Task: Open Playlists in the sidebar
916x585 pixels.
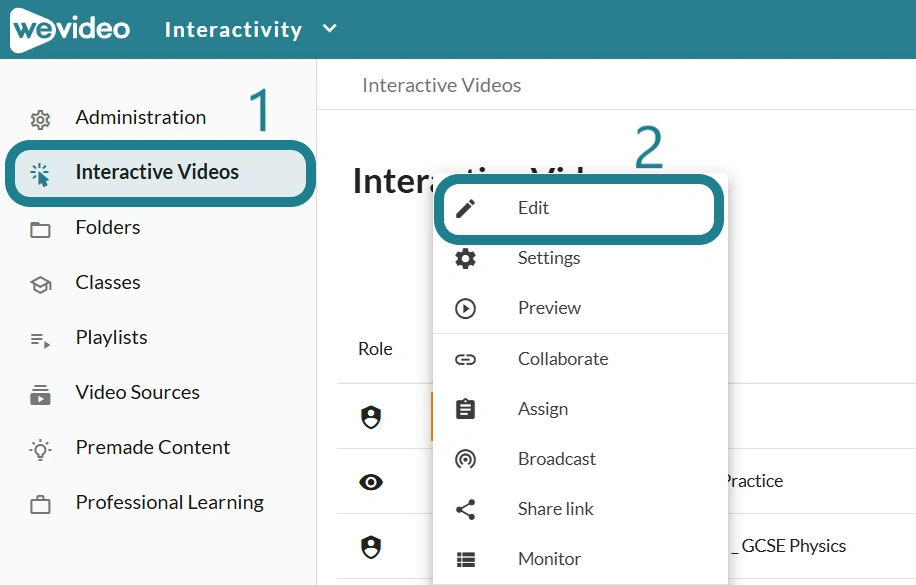Action: (x=112, y=337)
